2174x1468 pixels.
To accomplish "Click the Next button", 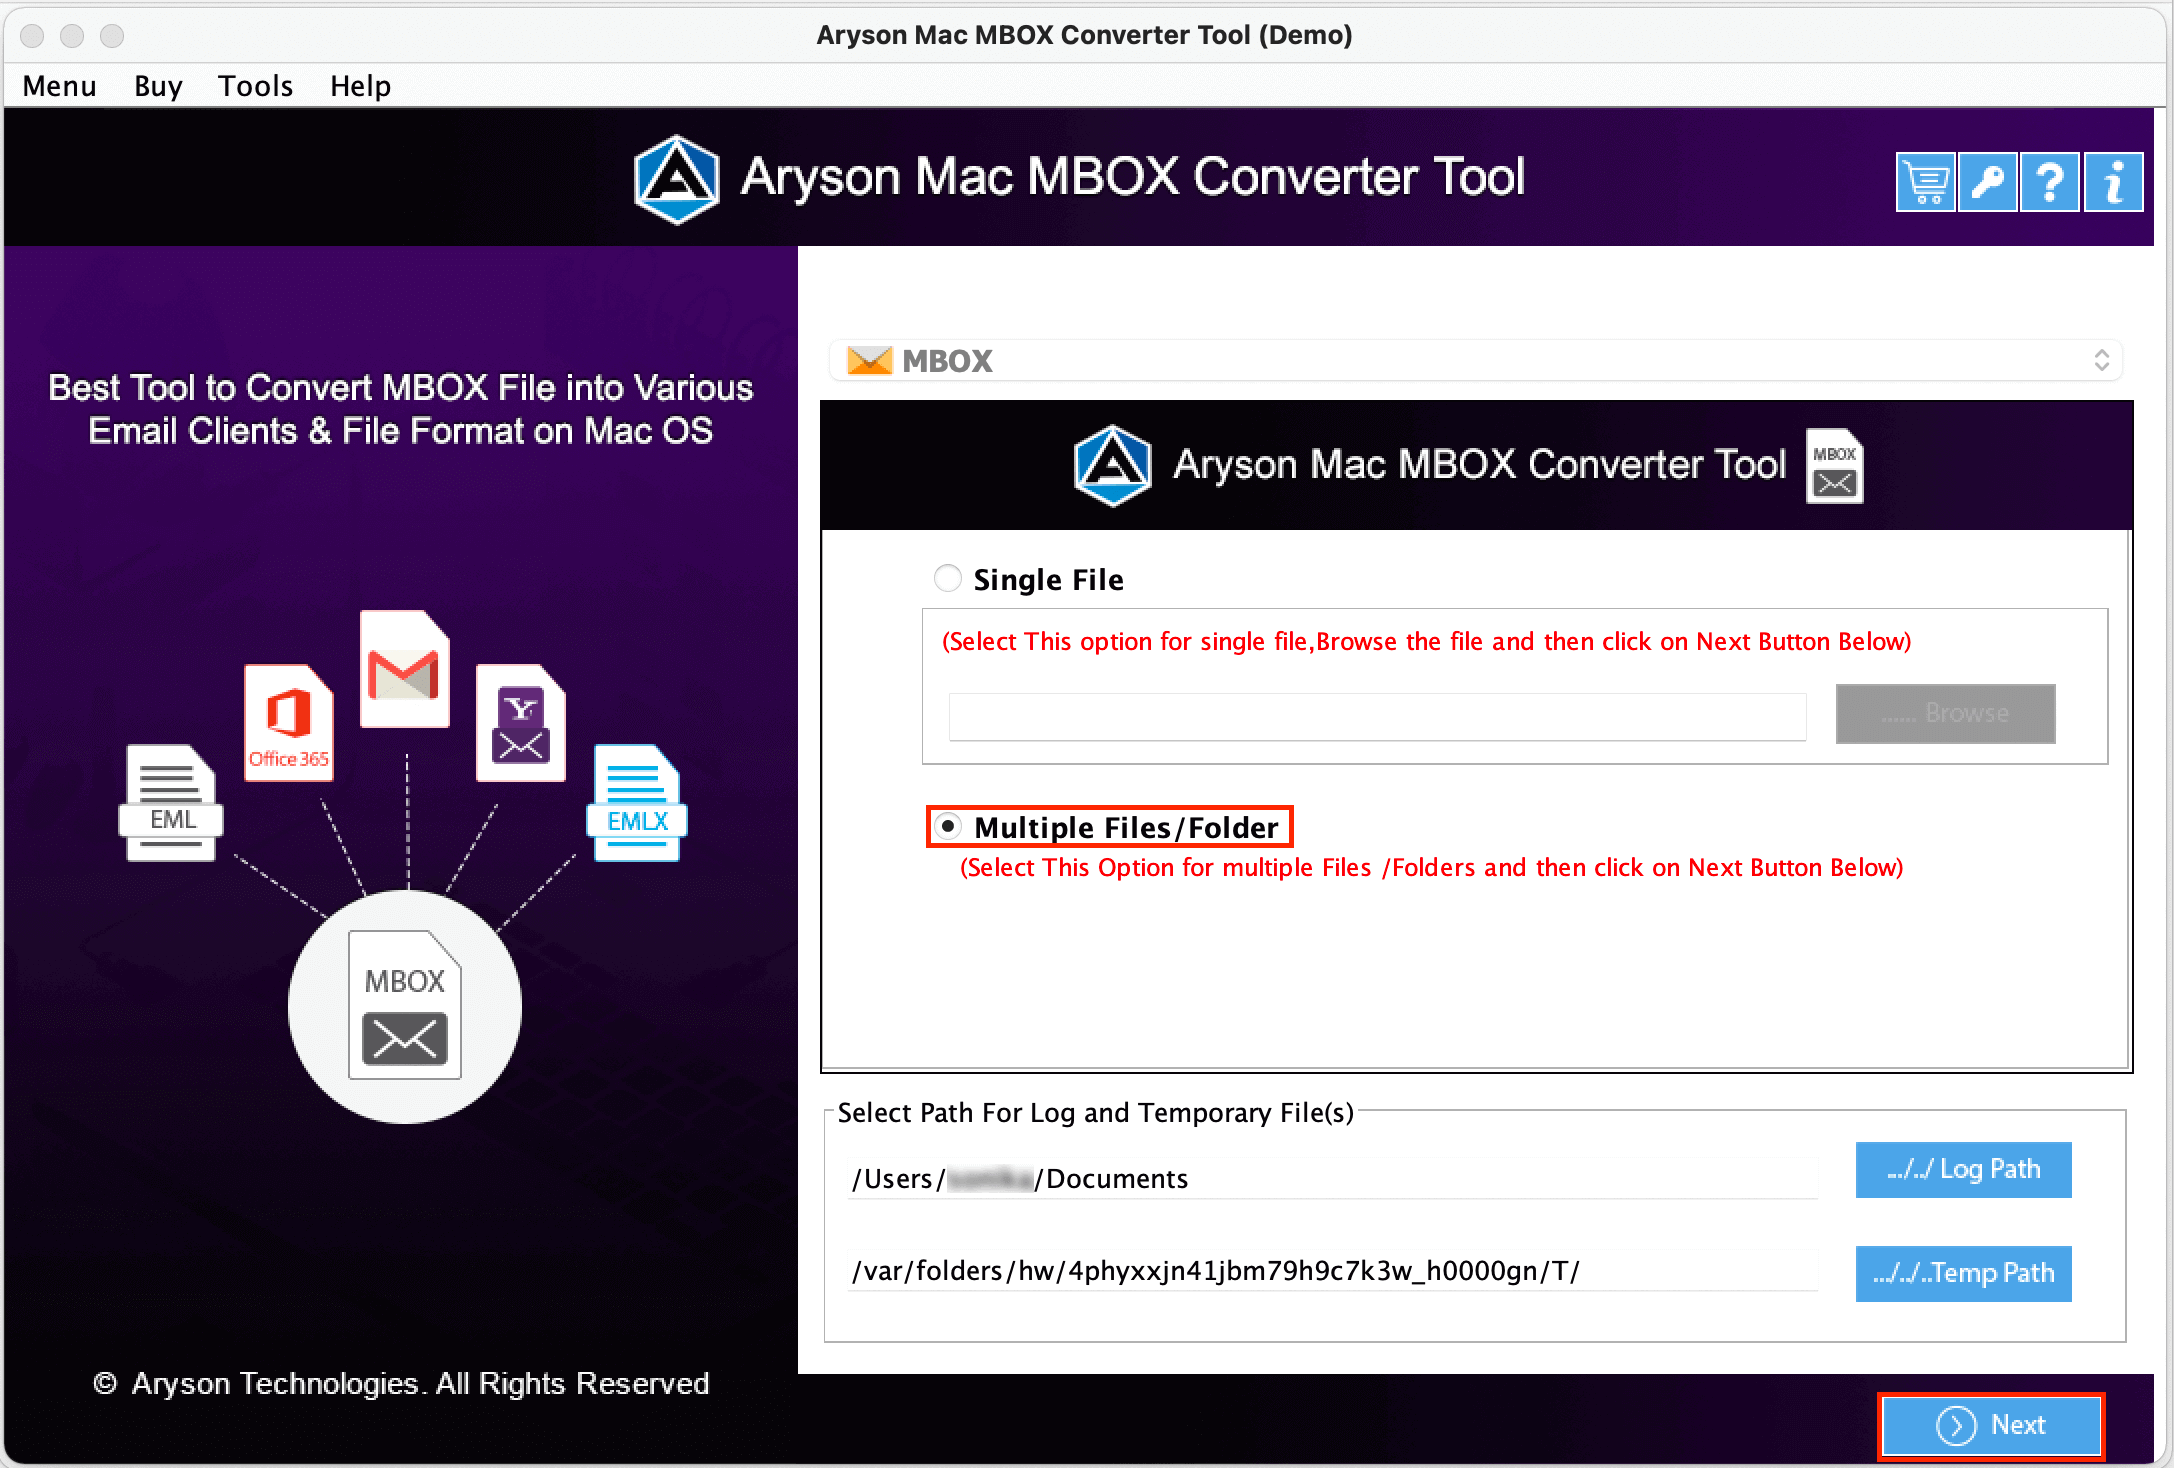I will tap(1990, 1425).
